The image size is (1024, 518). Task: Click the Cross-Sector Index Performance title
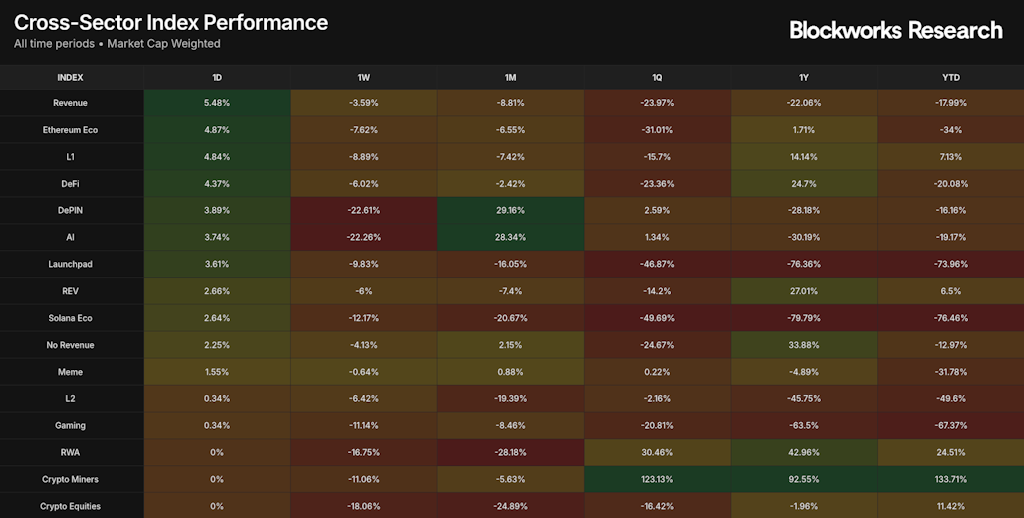pos(171,22)
